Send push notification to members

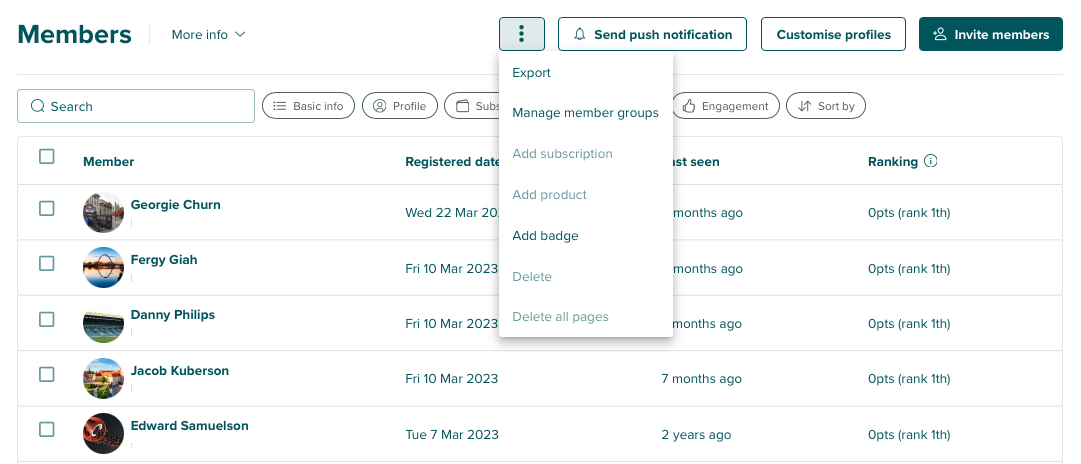click(x=652, y=34)
